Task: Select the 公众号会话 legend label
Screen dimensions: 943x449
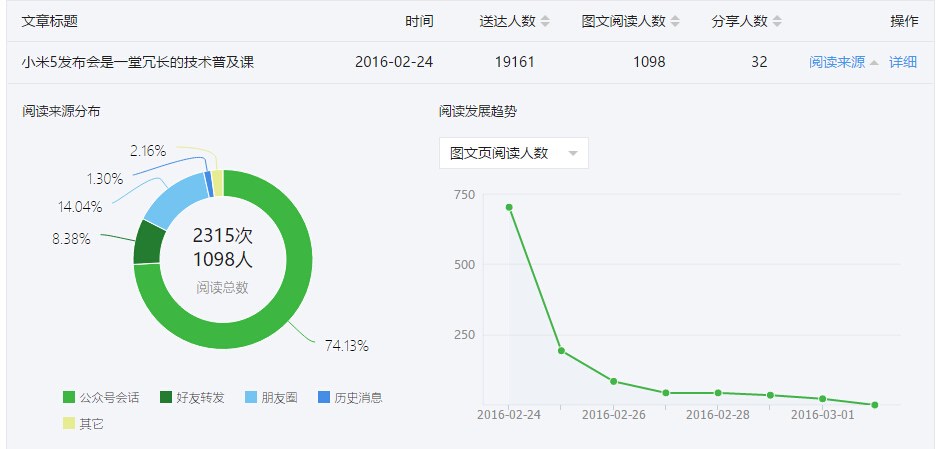Action: tap(109, 398)
